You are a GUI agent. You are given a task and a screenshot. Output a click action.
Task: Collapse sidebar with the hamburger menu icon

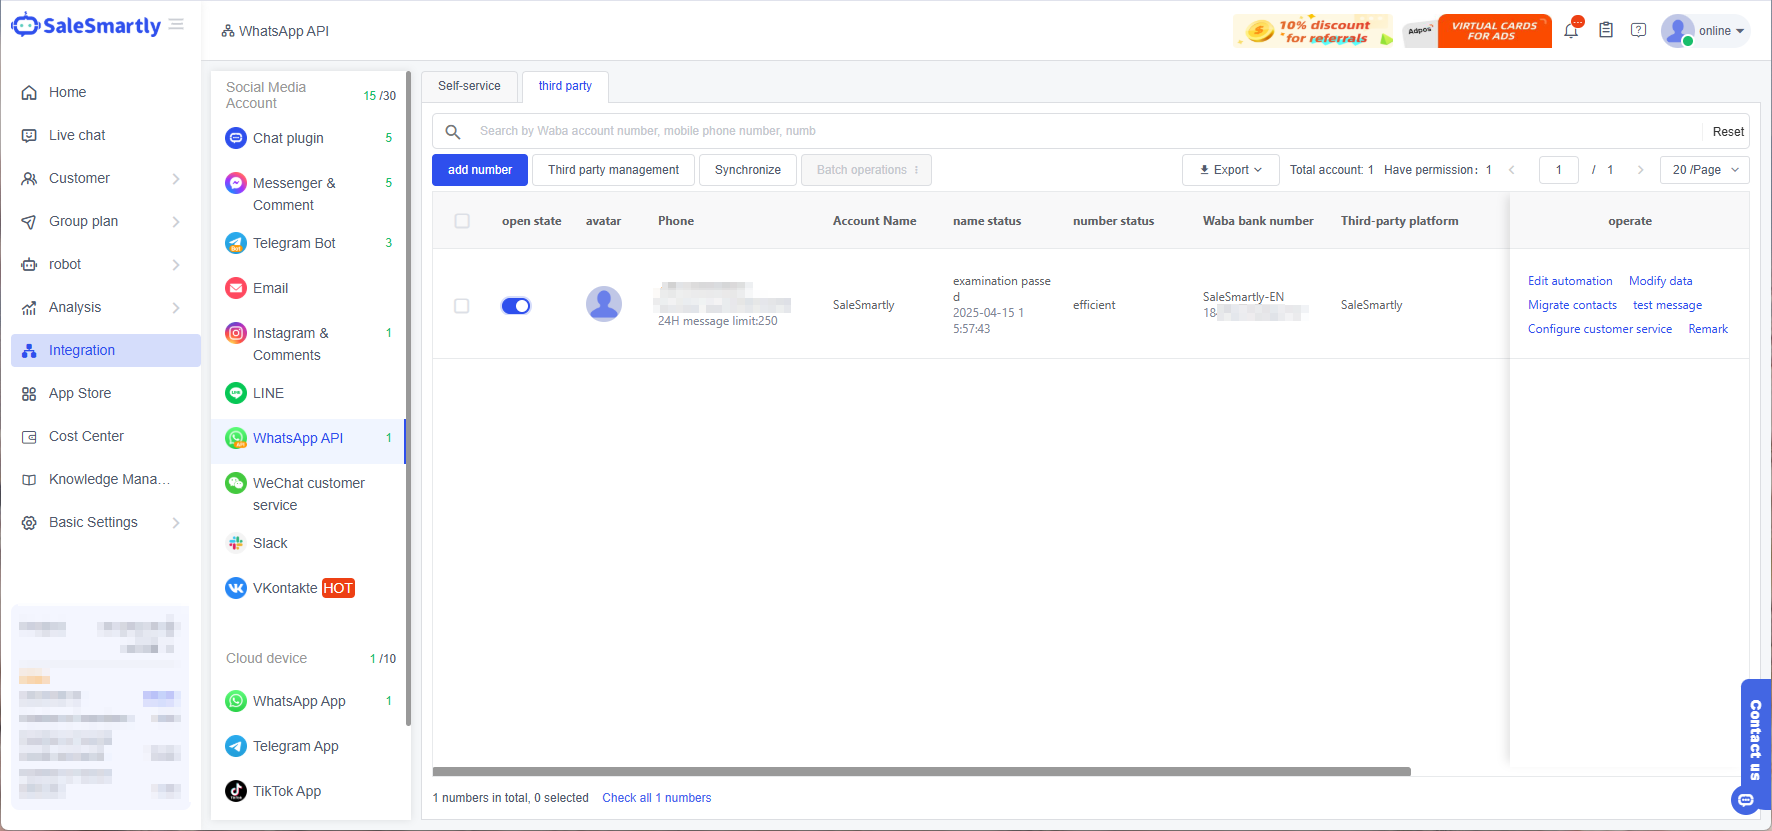click(176, 25)
